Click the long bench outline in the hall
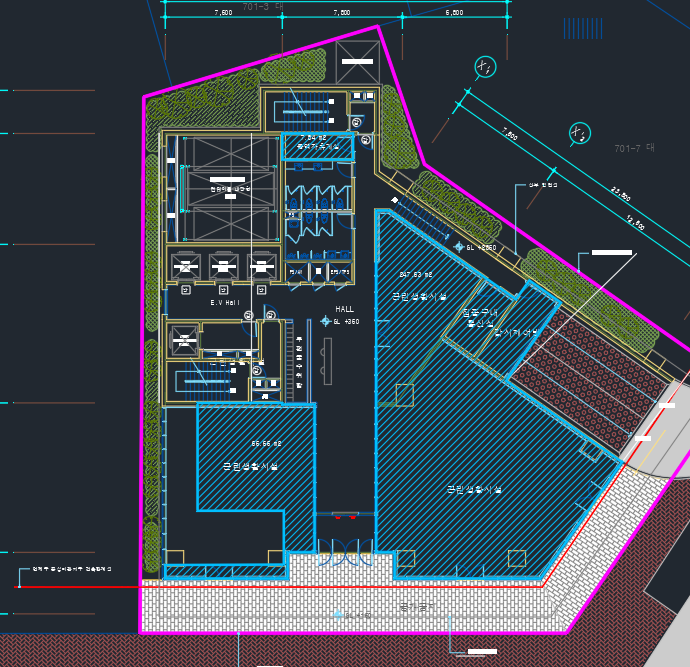 [x=327, y=360]
